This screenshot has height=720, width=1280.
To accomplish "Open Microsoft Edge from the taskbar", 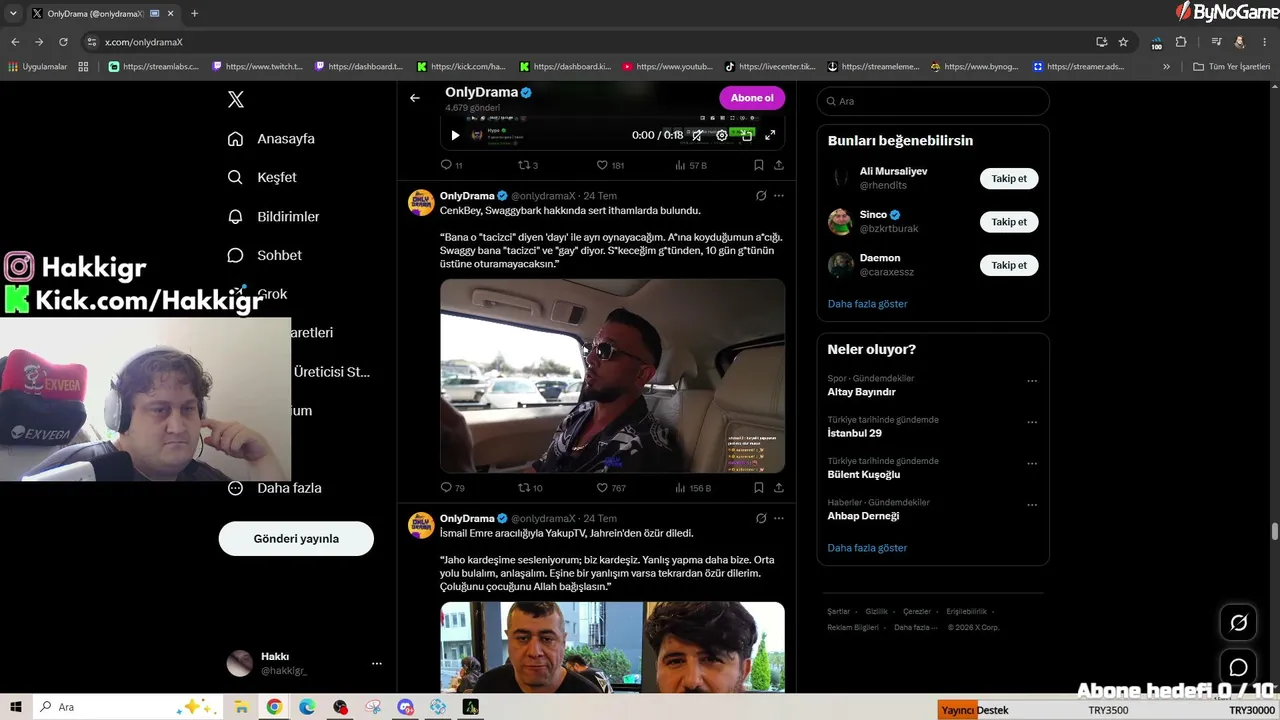I will point(307,707).
